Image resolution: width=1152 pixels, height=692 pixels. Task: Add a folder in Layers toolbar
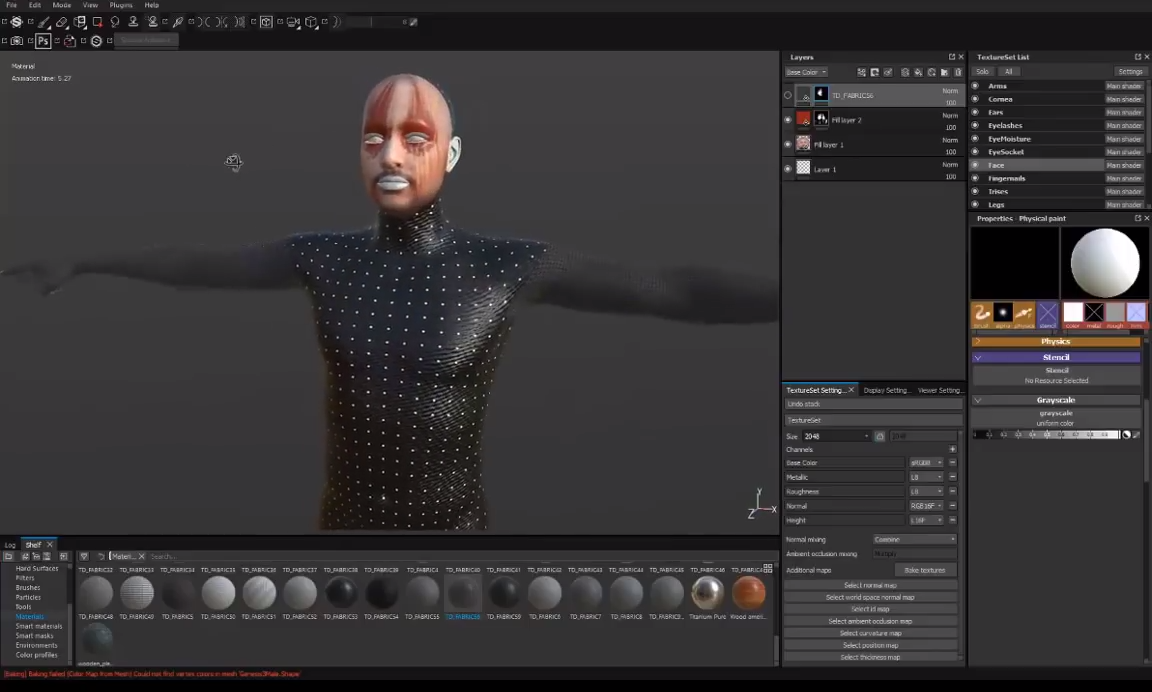[x=945, y=72]
